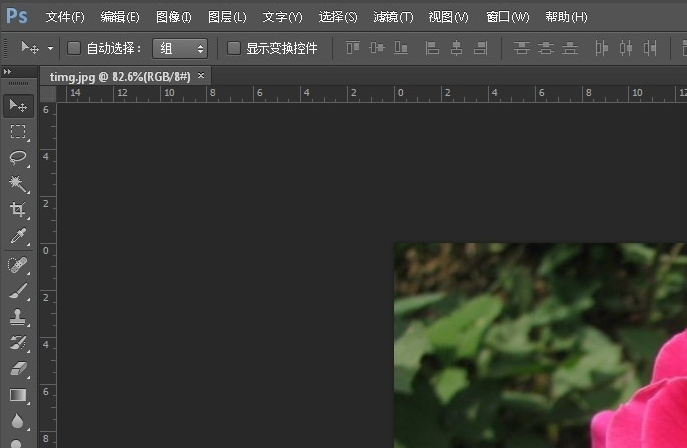Select the Crop tool
687x448 pixels.
[x=18, y=210]
